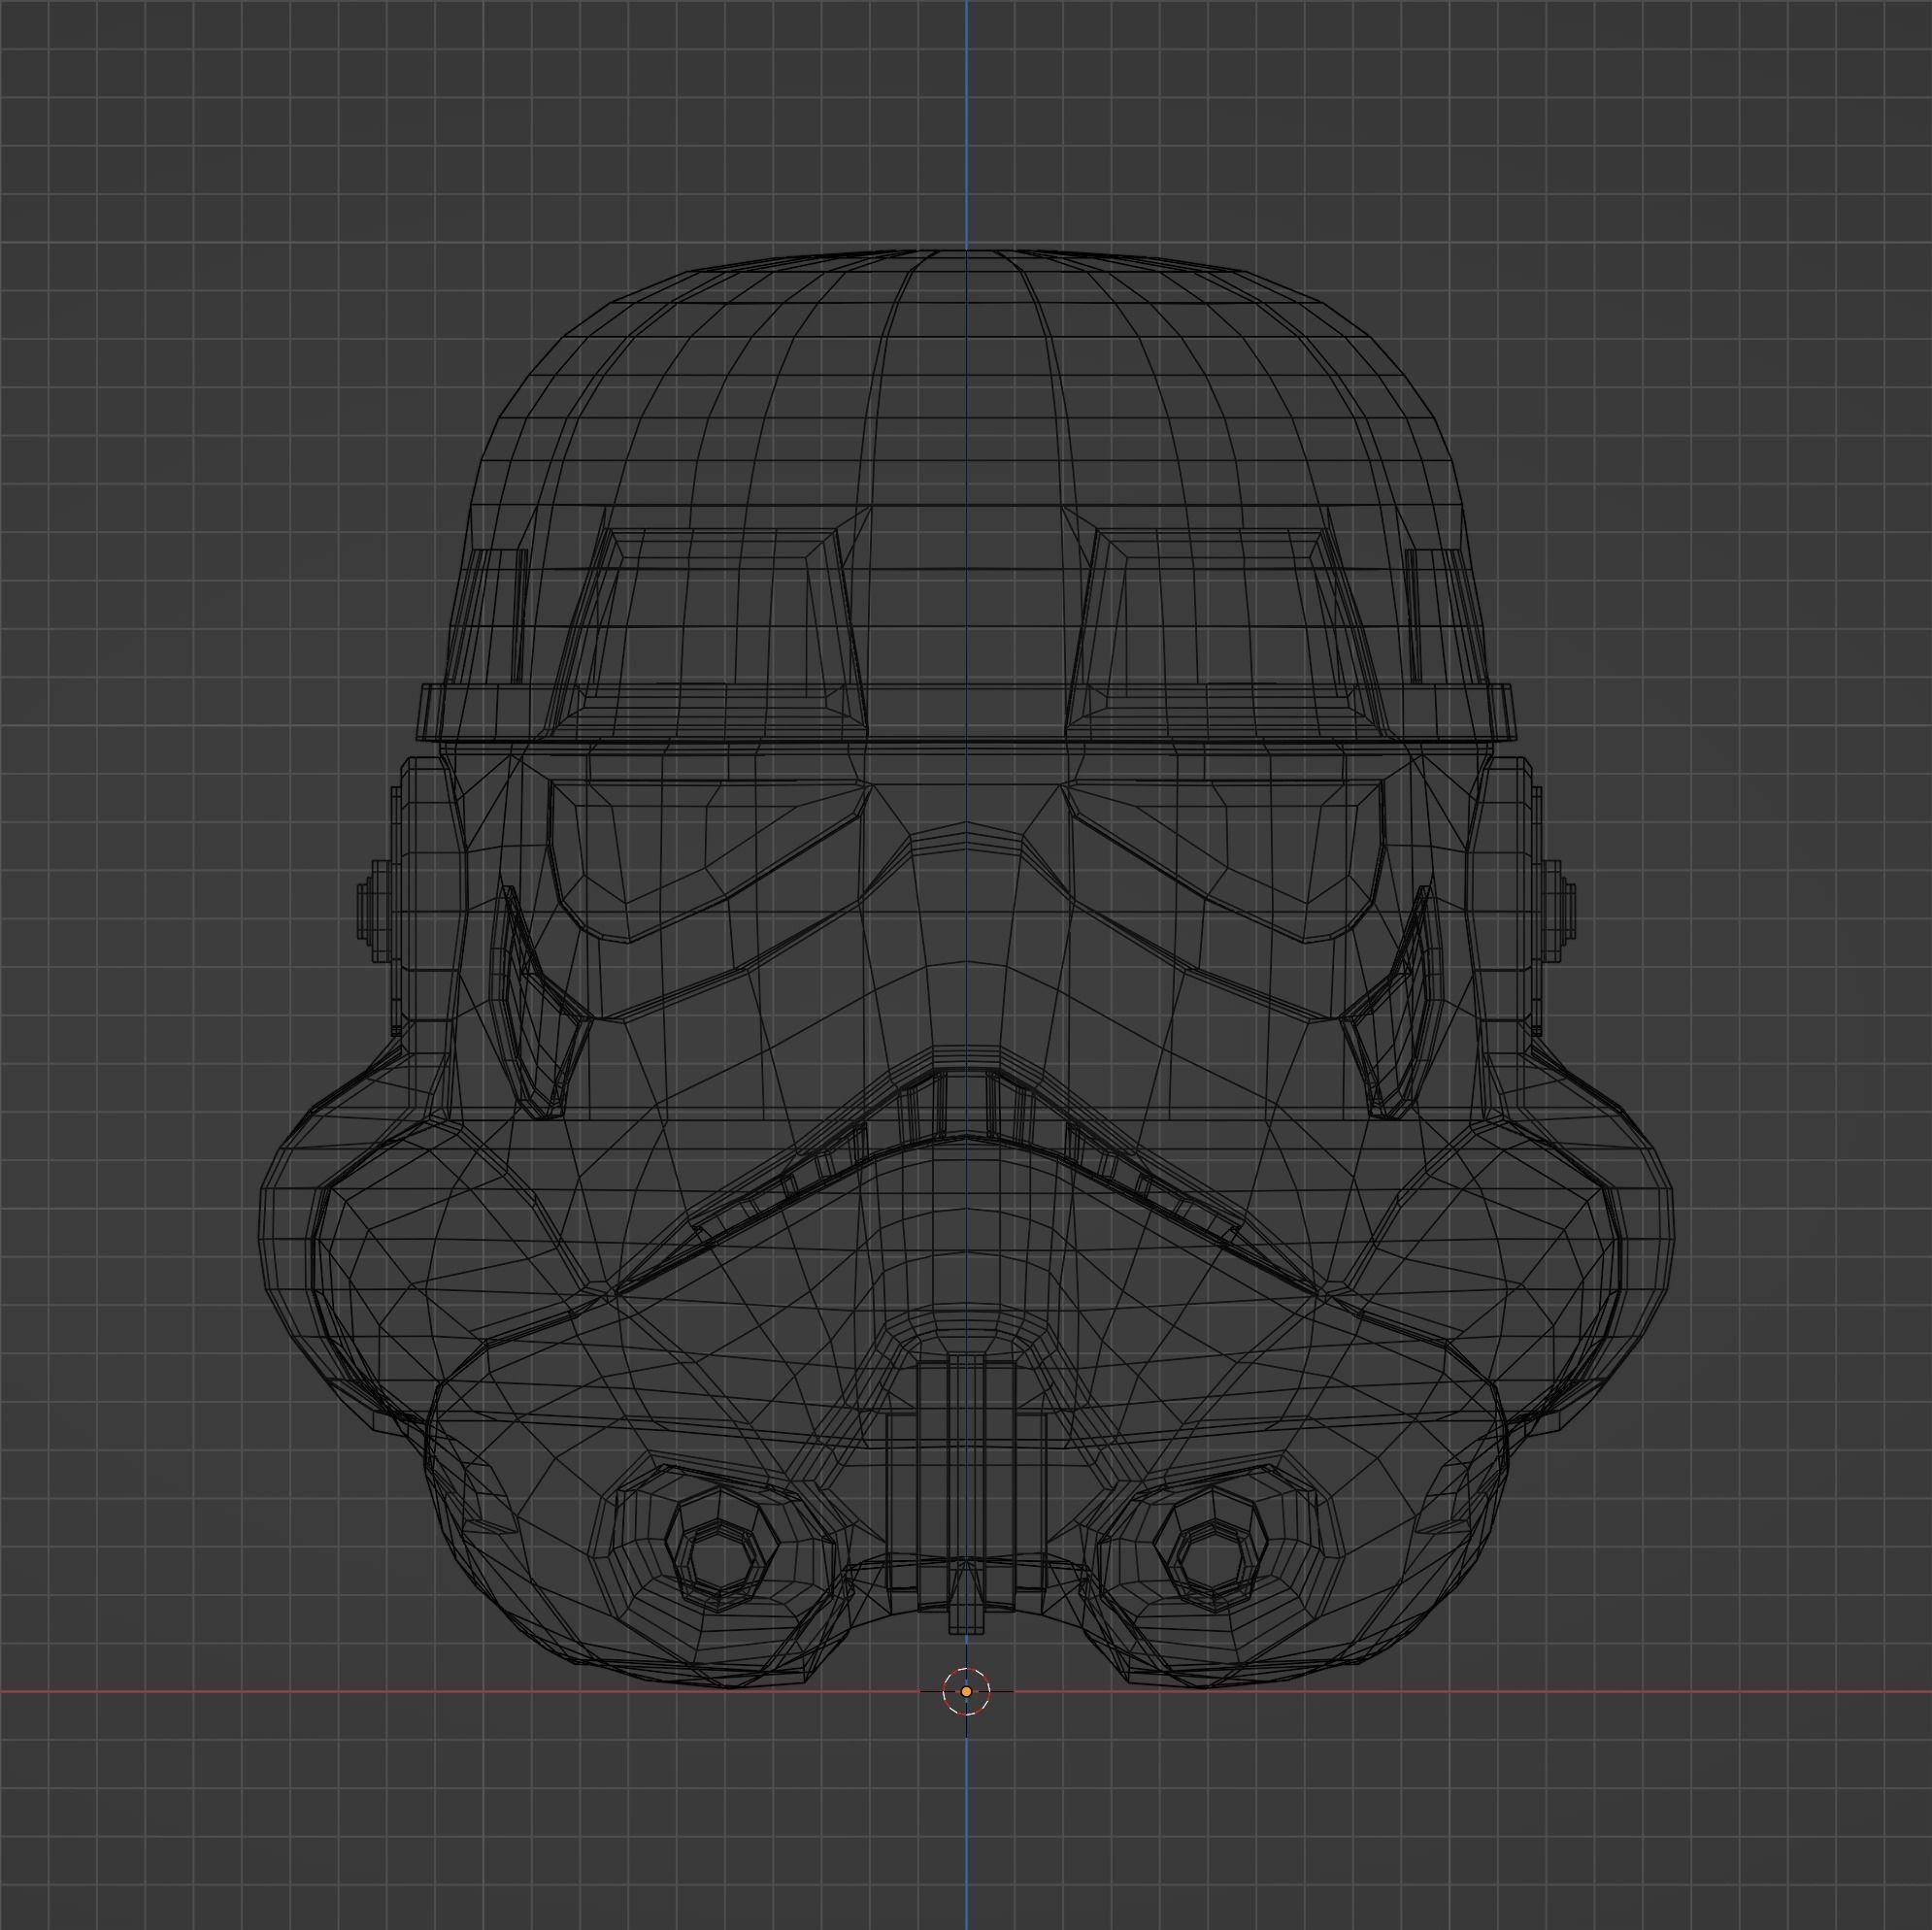Image resolution: width=1932 pixels, height=1930 pixels.
Task: Click the helmet's right eye lens
Action: pyautogui.click(x=1224, y=862)
